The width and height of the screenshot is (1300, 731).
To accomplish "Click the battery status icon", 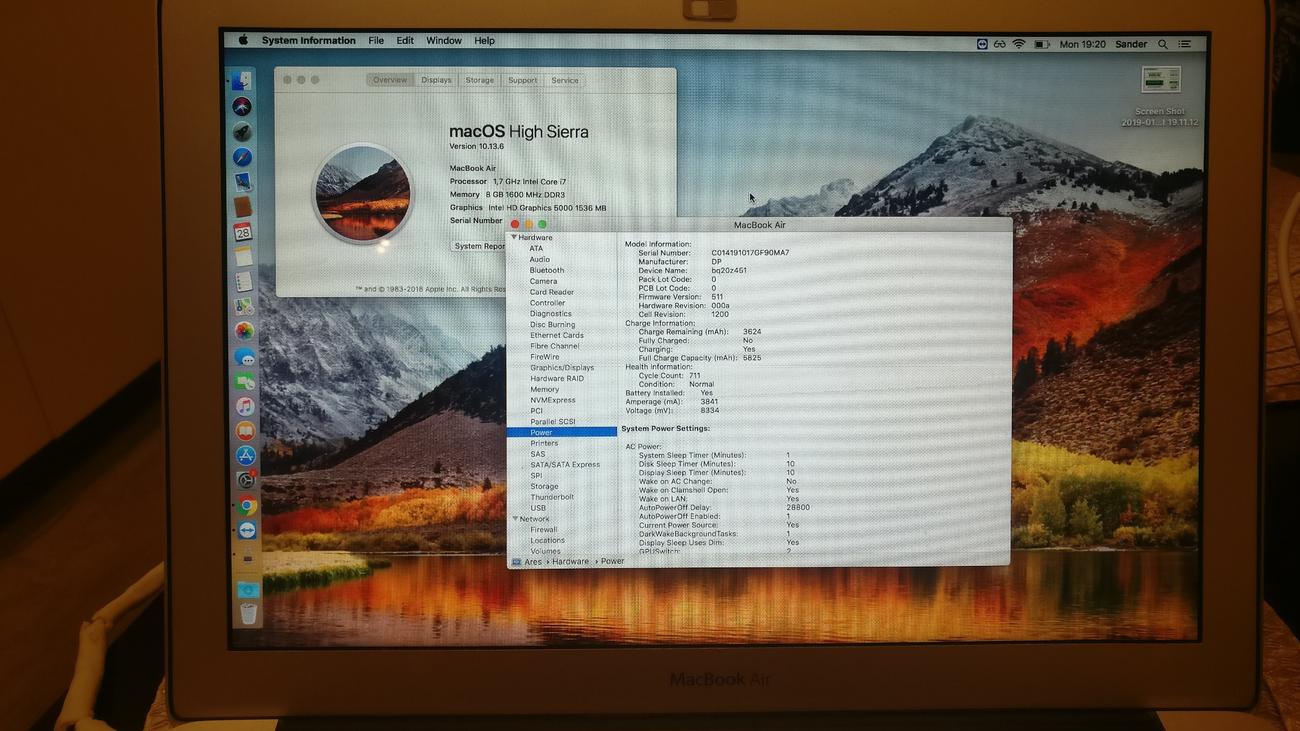I will tap(1041, 44).
